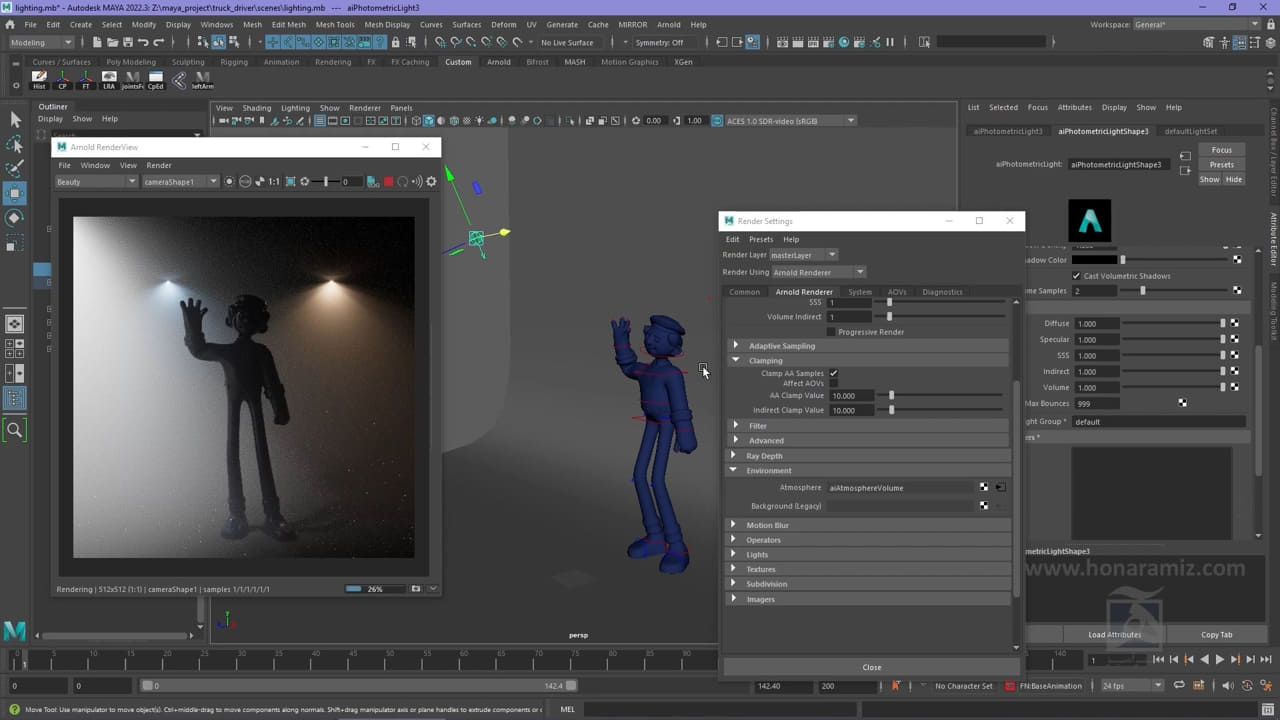
Task: Open the Render menu in Arnold RenderView
Action: 159,165
